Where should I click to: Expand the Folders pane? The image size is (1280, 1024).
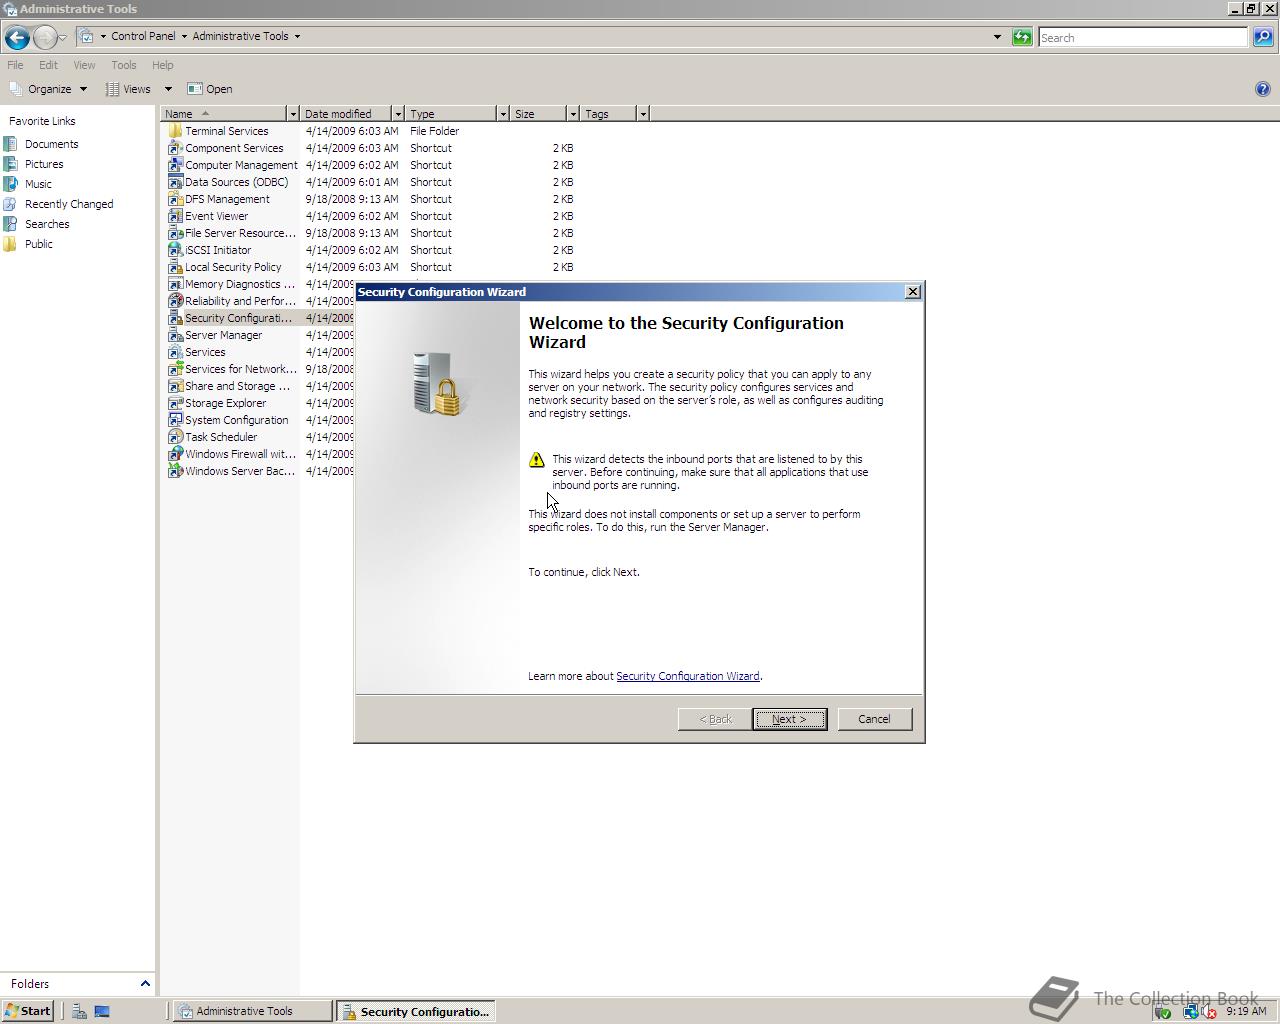click(145, 984)
